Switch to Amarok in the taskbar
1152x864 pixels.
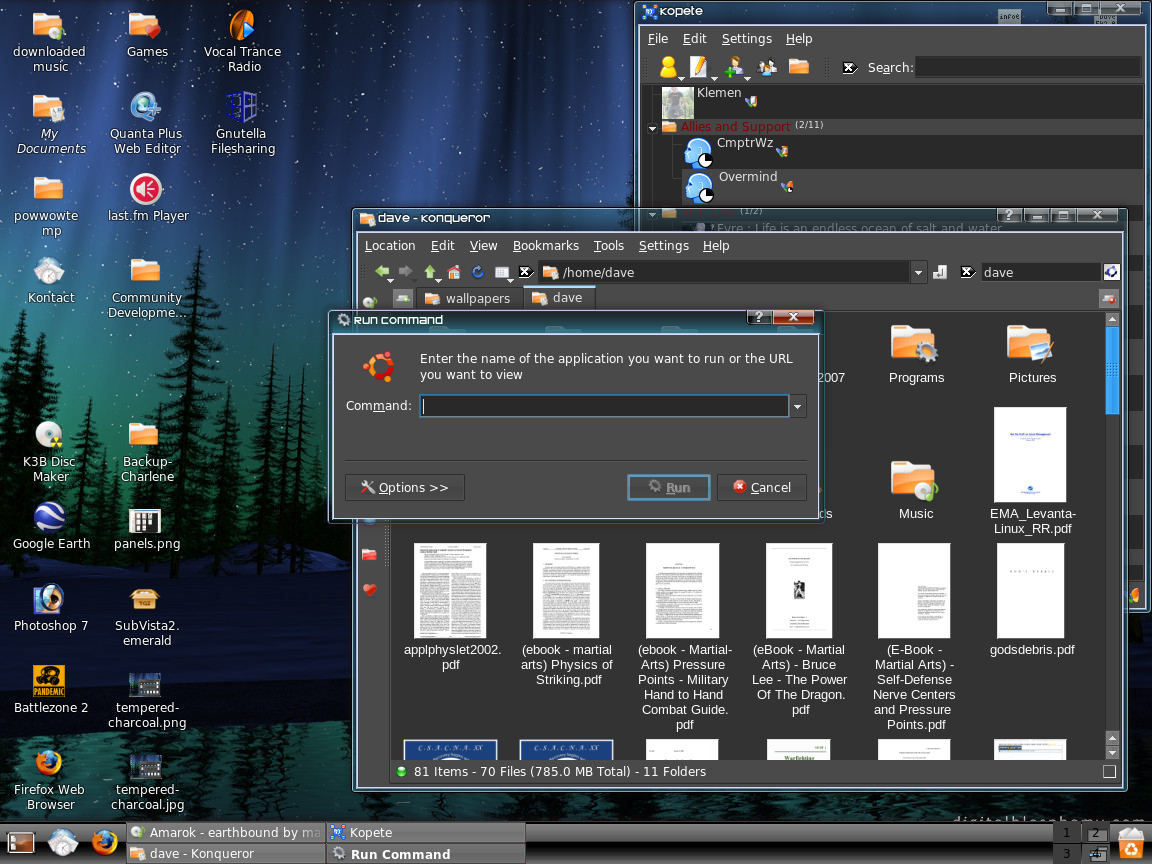point(226,832)
